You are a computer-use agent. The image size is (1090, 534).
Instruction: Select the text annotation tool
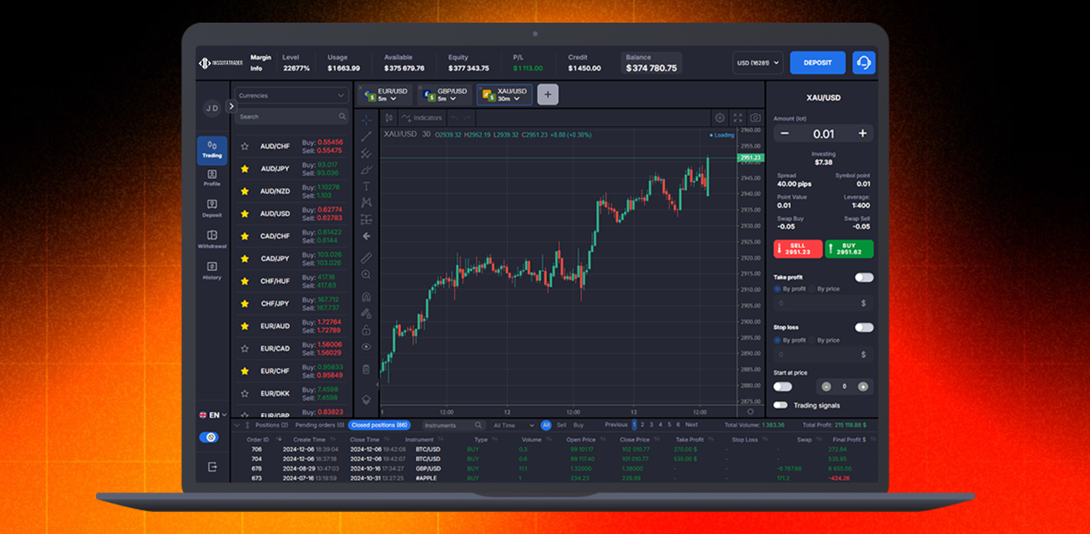pos(366,186)
